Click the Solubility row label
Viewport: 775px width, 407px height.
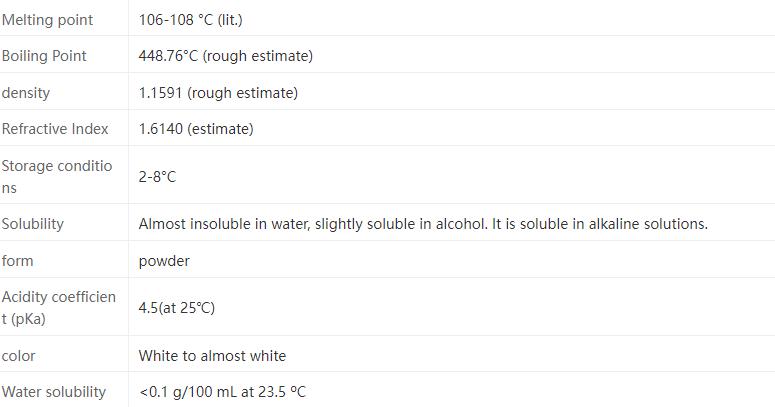click(x=33, y=224)
